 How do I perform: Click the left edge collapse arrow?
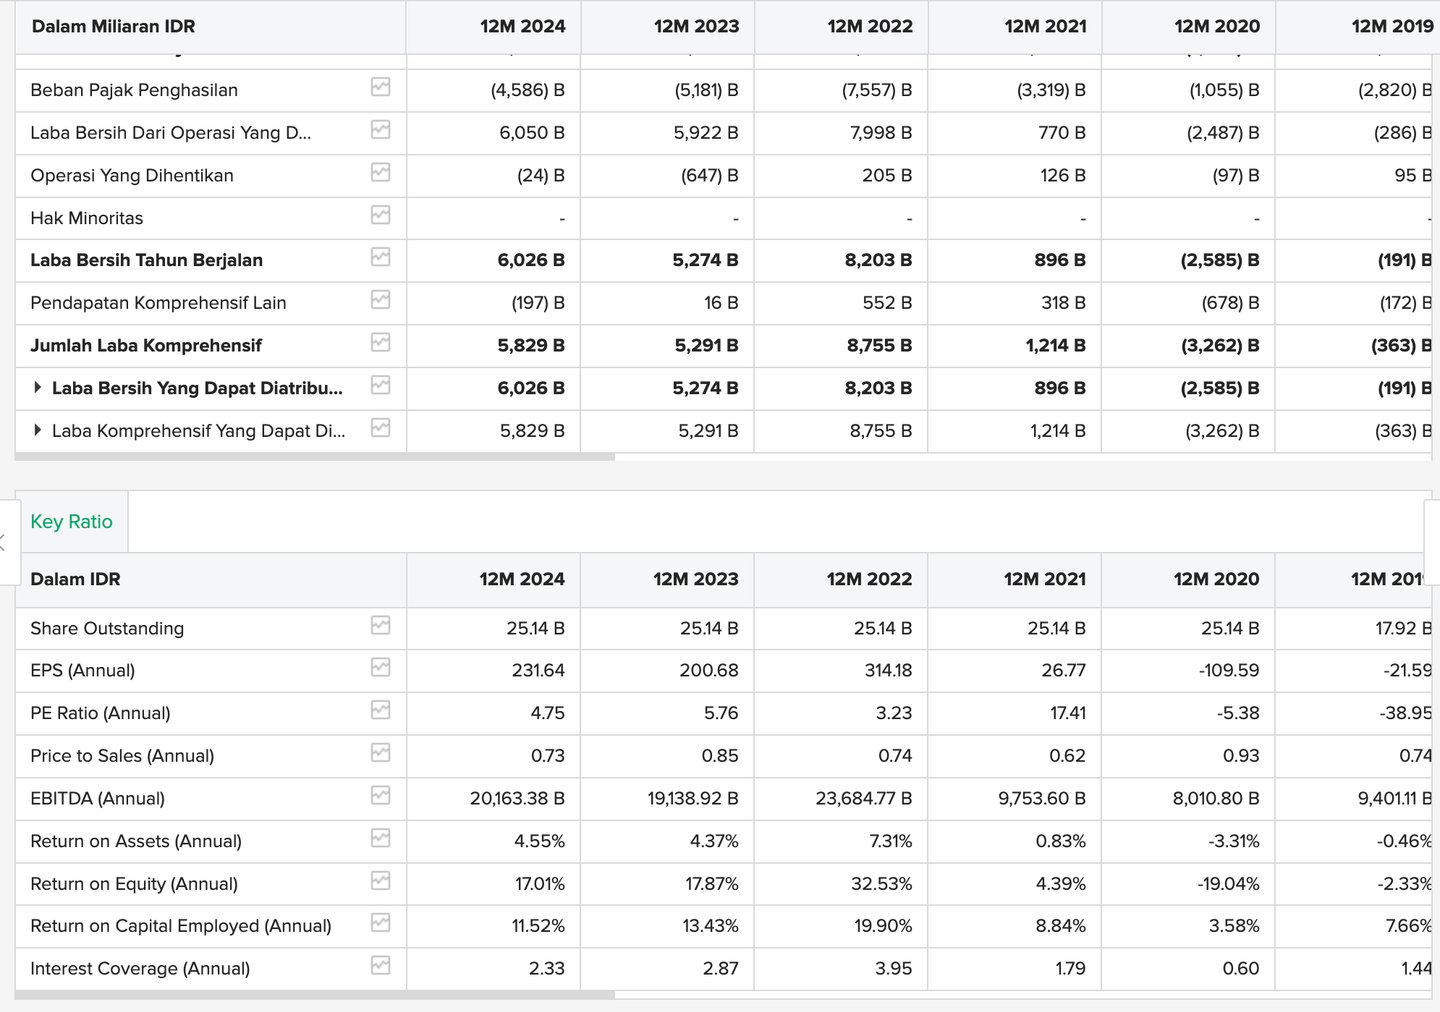[5, 543]
